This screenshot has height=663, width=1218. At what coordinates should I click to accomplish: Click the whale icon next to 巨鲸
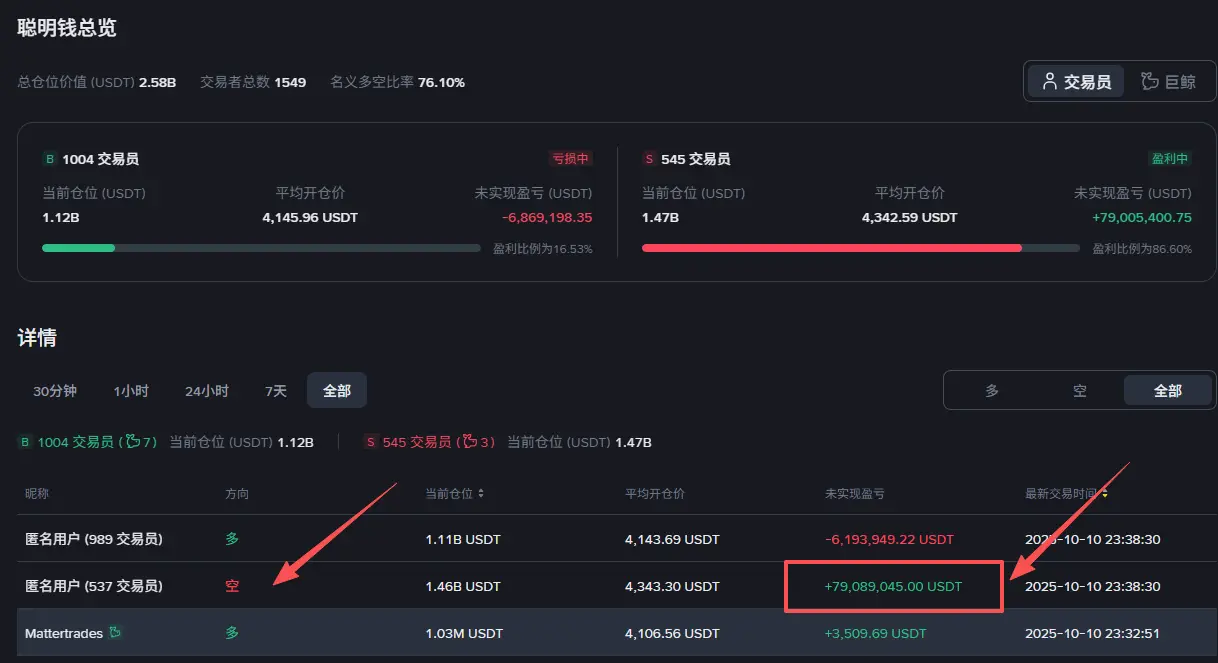pos(1150,82)
